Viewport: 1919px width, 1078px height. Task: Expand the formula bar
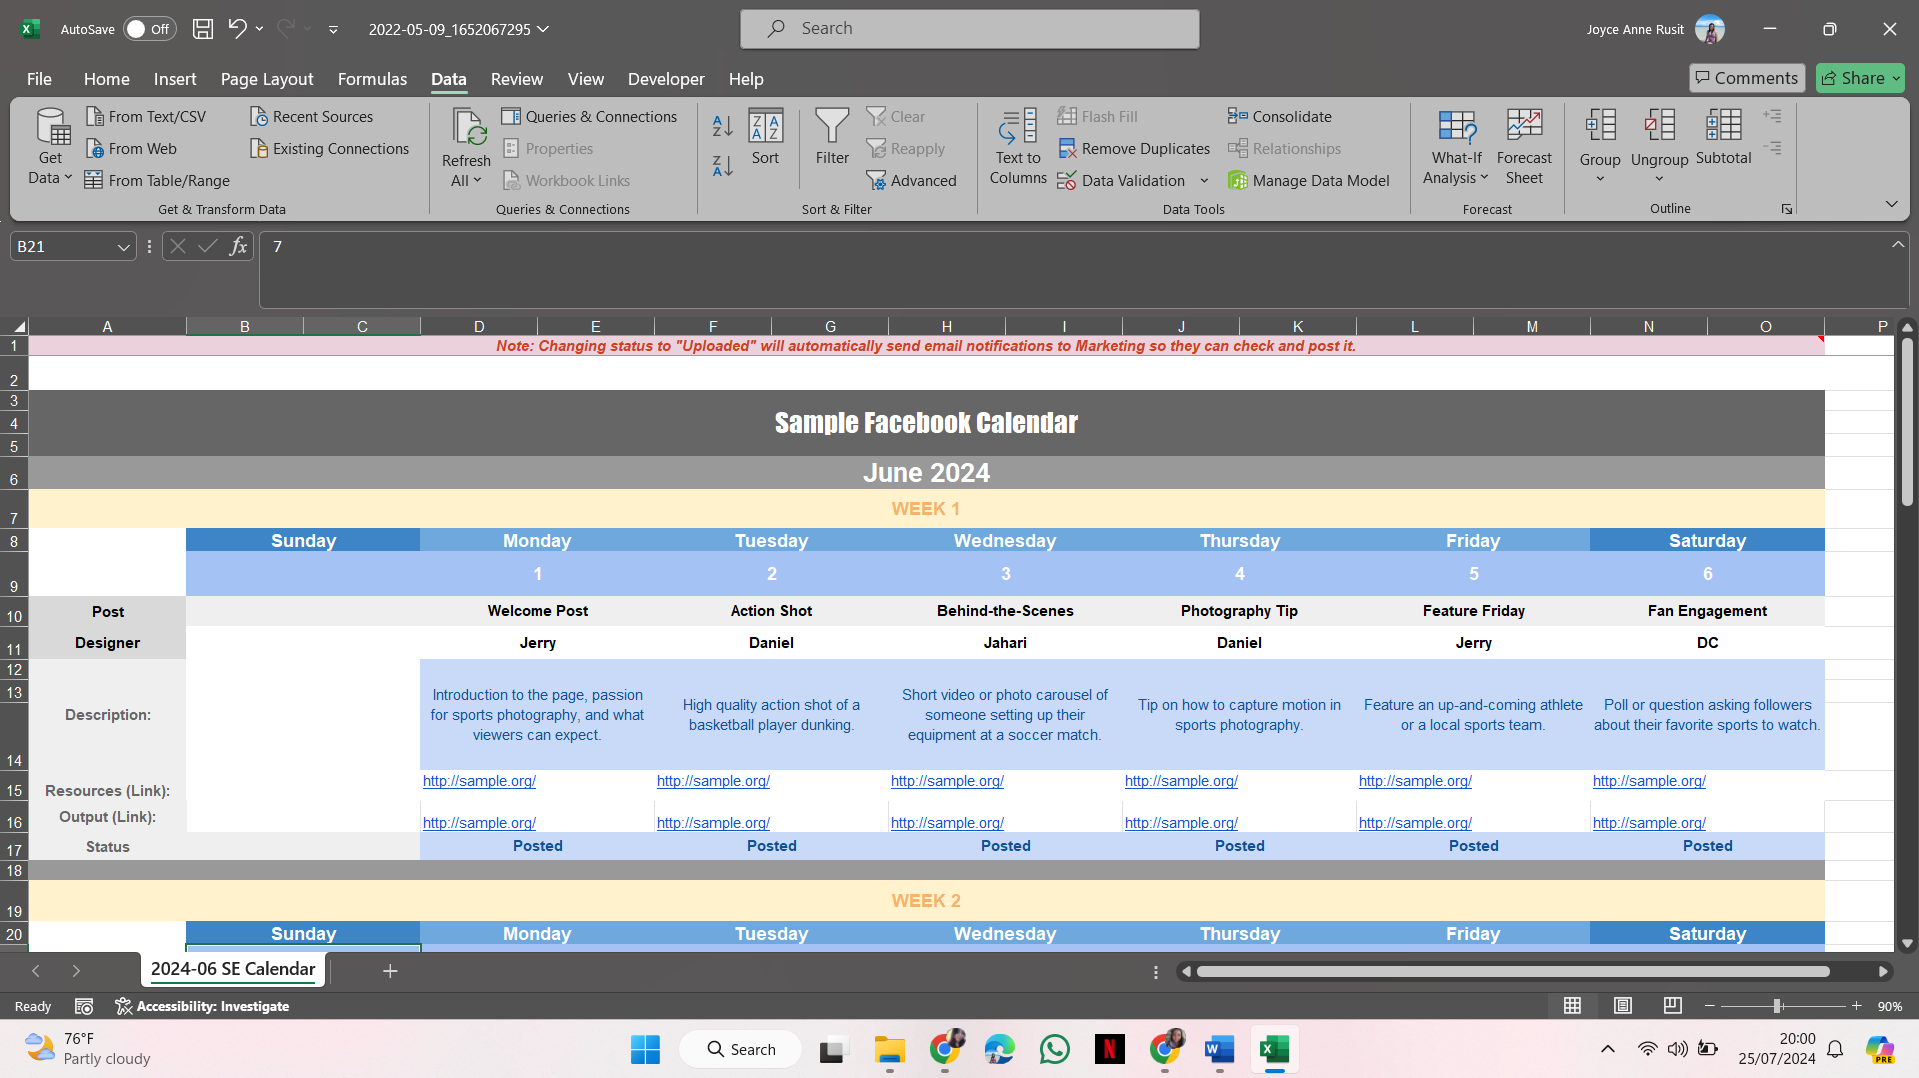[x=1897, y=245]
